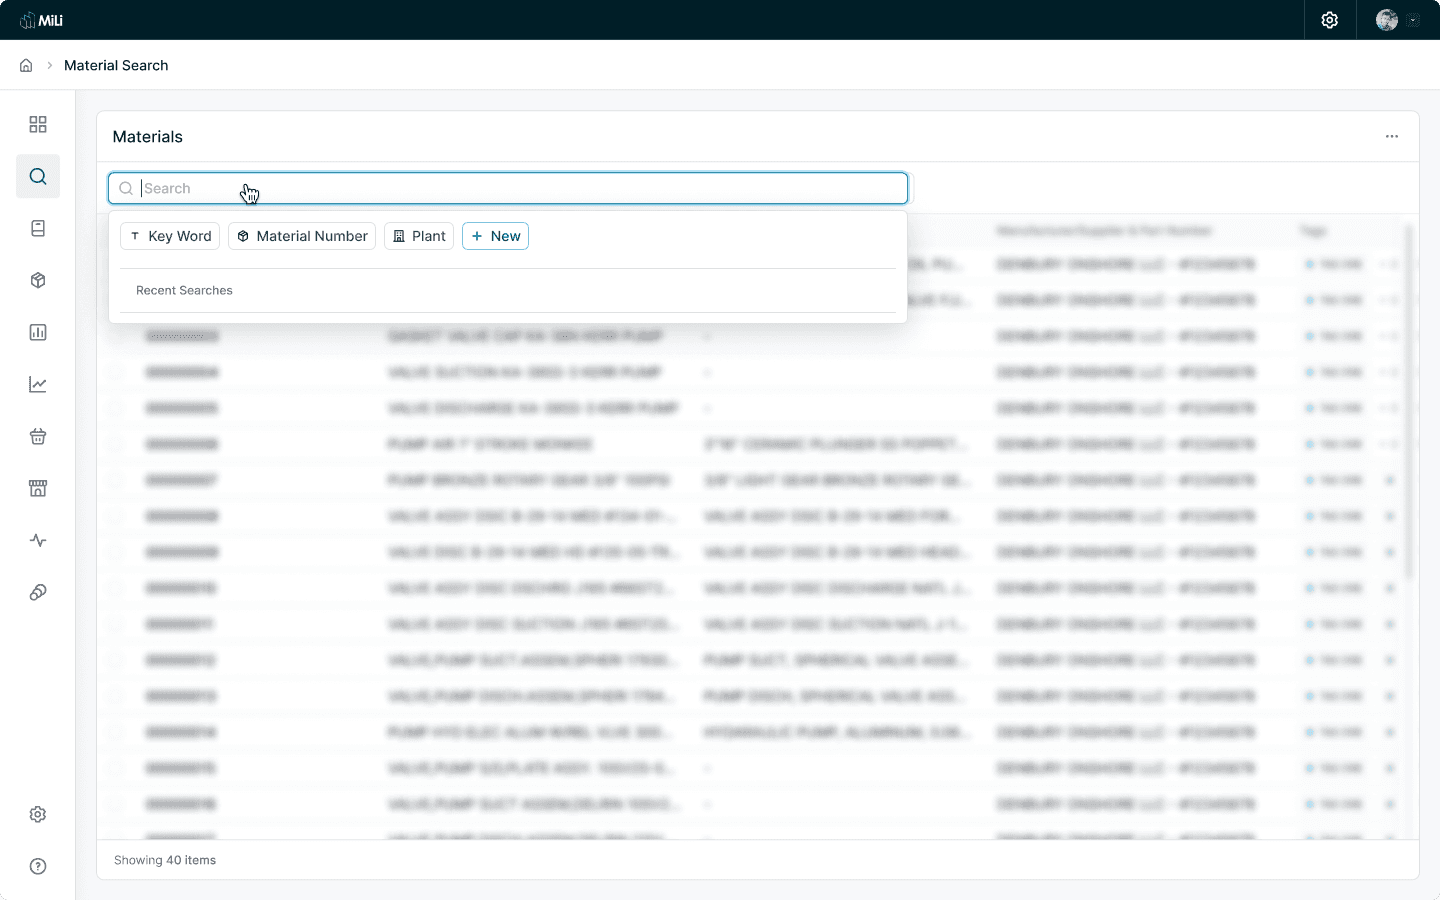Click the Materials panel title
This screenshot has width=1440, height=900.
click(148, 137)
